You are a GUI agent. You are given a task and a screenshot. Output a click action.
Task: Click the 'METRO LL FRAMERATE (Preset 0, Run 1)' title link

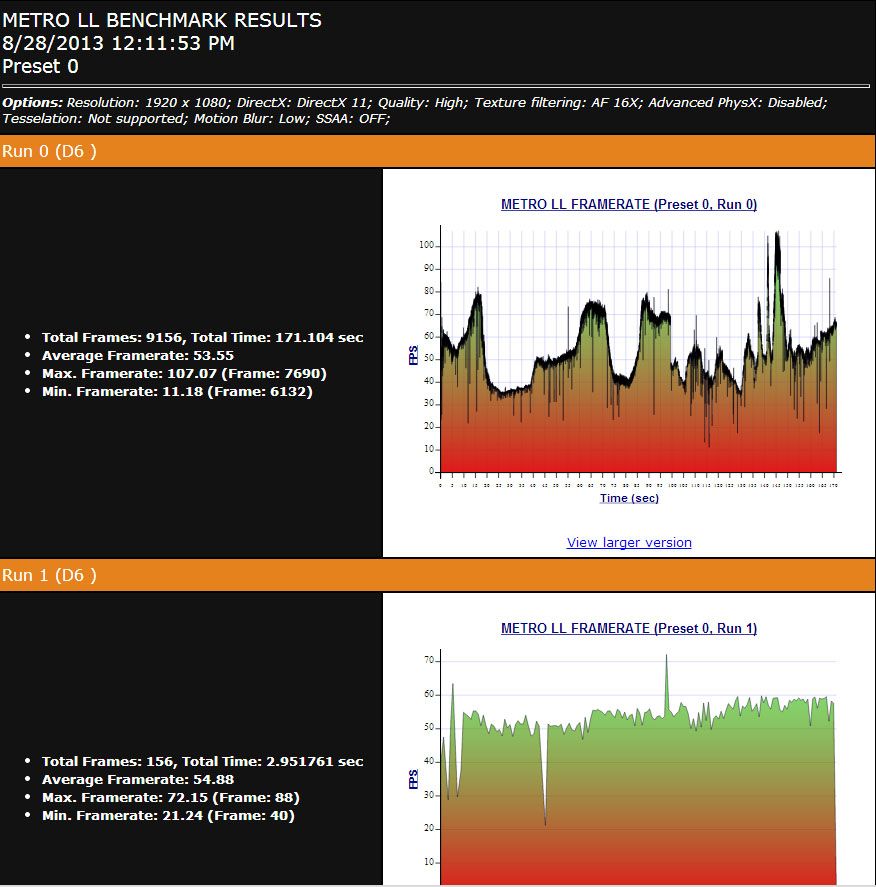coord(628,628)
